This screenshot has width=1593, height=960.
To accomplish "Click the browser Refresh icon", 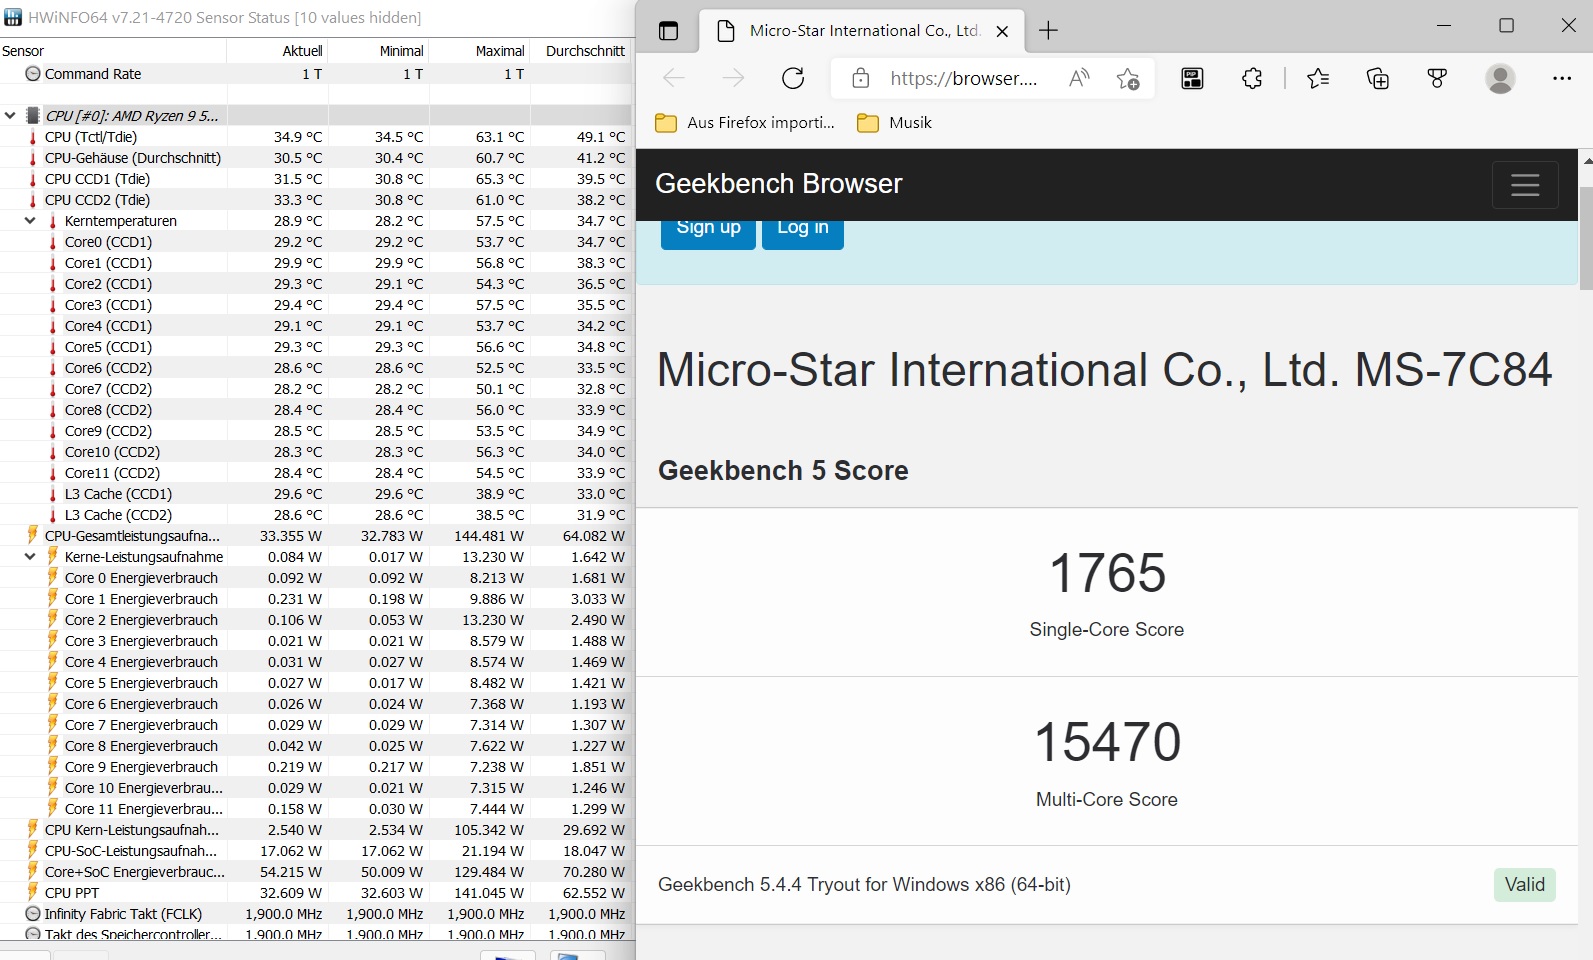I will pos(793,78).
